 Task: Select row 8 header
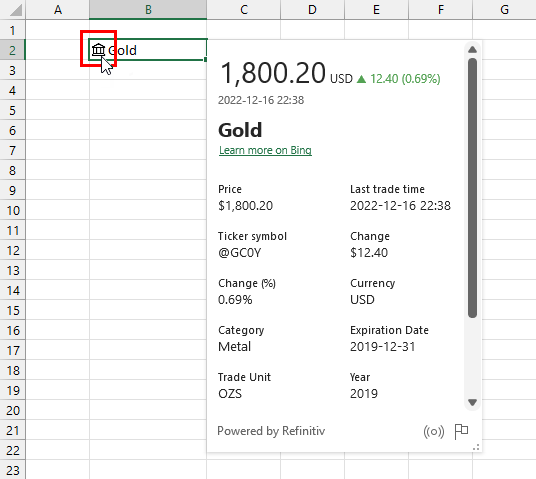click(13, 170)
